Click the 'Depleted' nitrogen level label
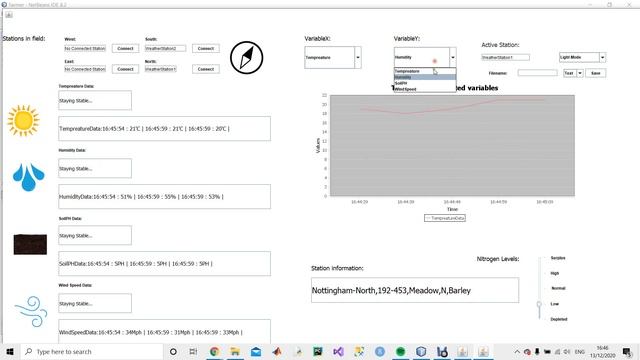Screen dimensions: 640x360 559,319
